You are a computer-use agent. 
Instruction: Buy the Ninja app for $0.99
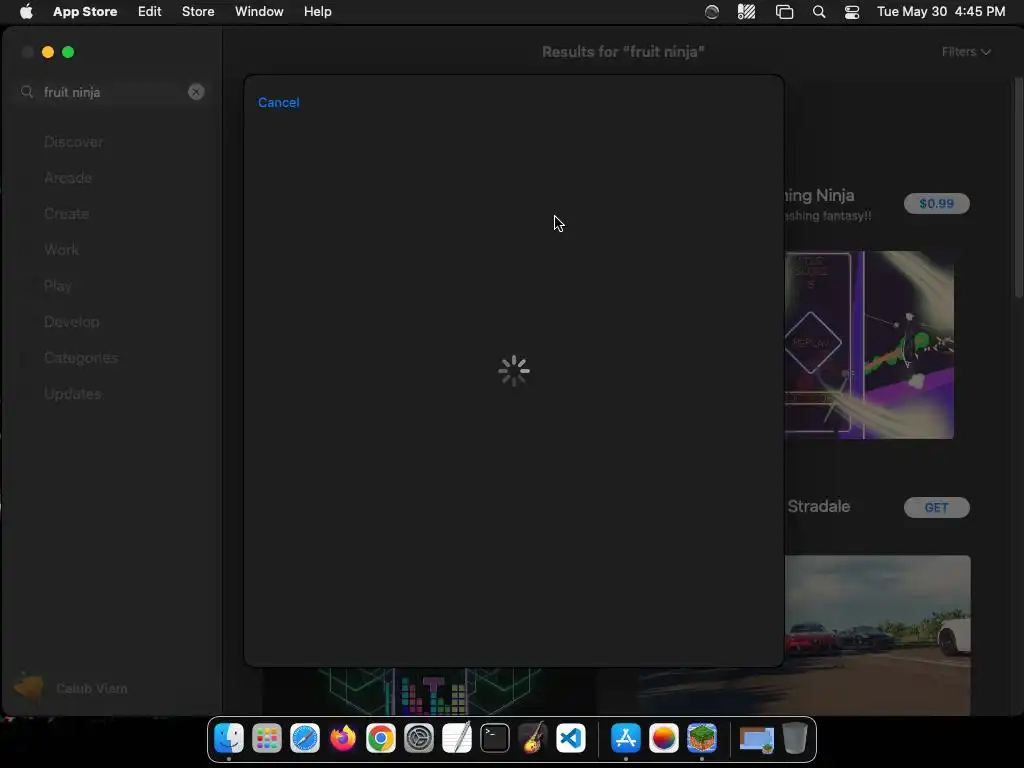click(936, 204)
